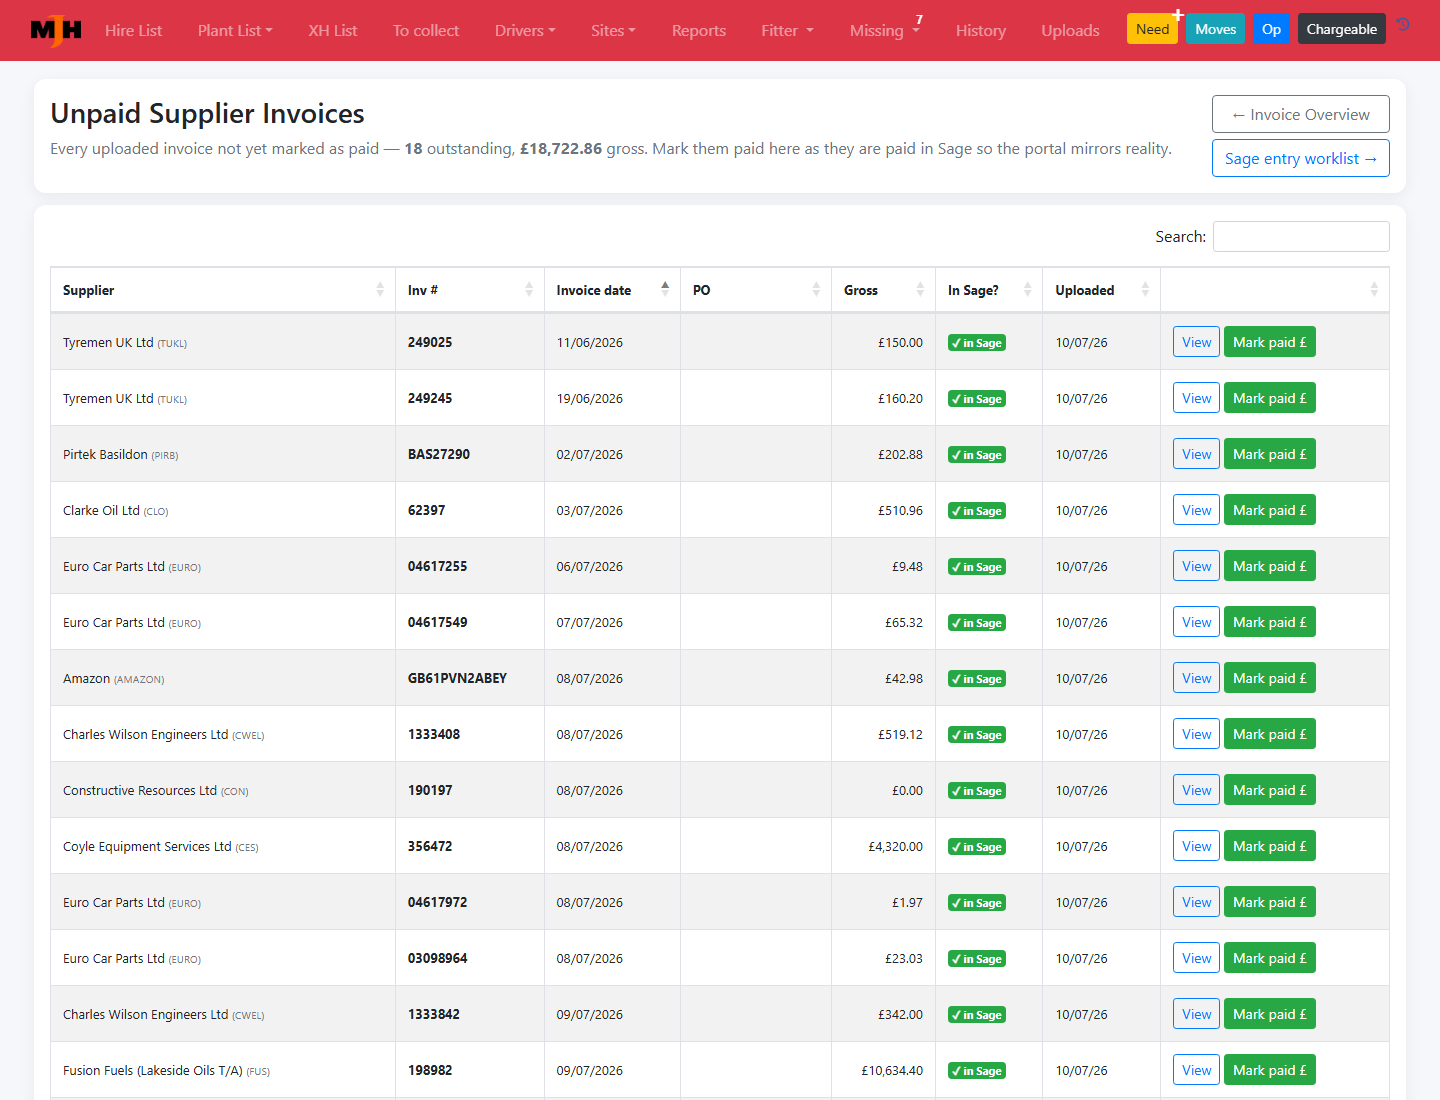
Task: View Charles Wilson invoice 1333408
Action: (x=1196, y=734)
